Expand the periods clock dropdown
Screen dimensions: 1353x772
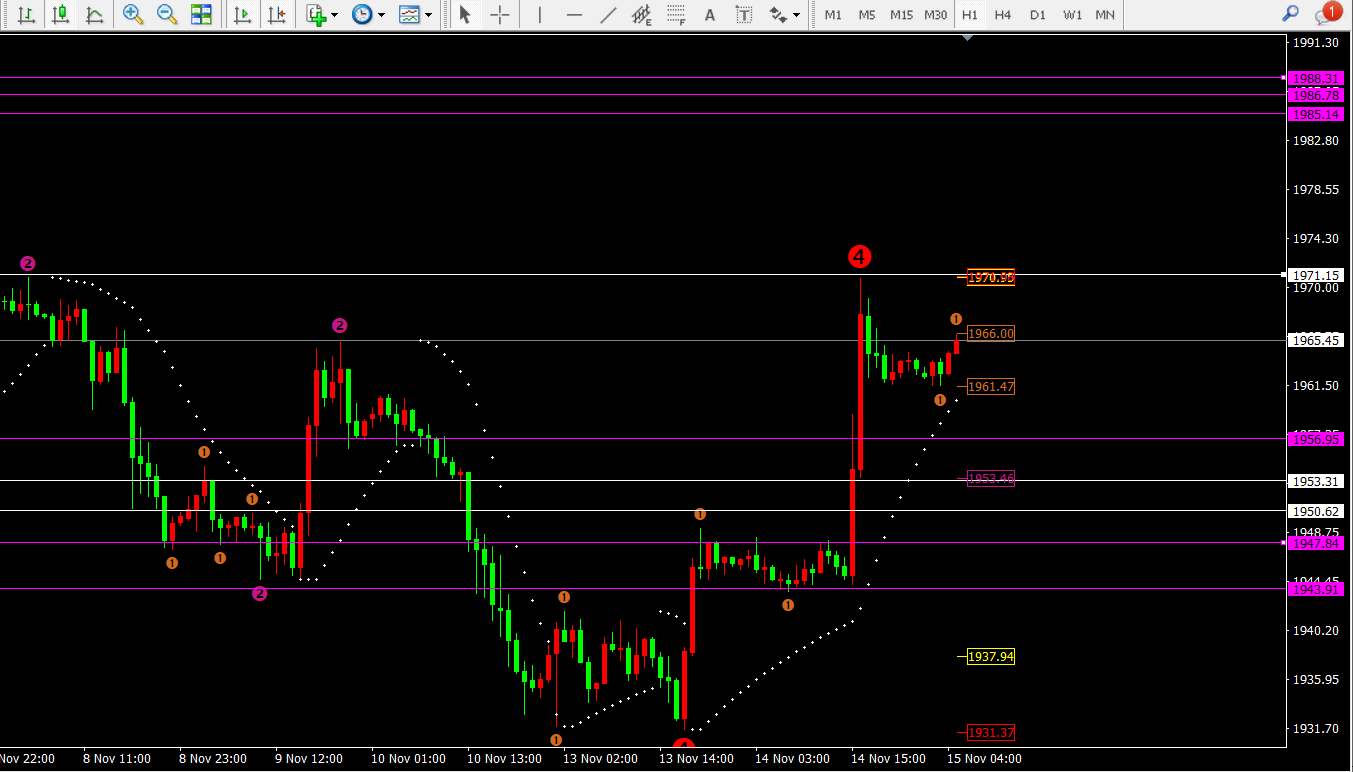click(x=381, y=15)
